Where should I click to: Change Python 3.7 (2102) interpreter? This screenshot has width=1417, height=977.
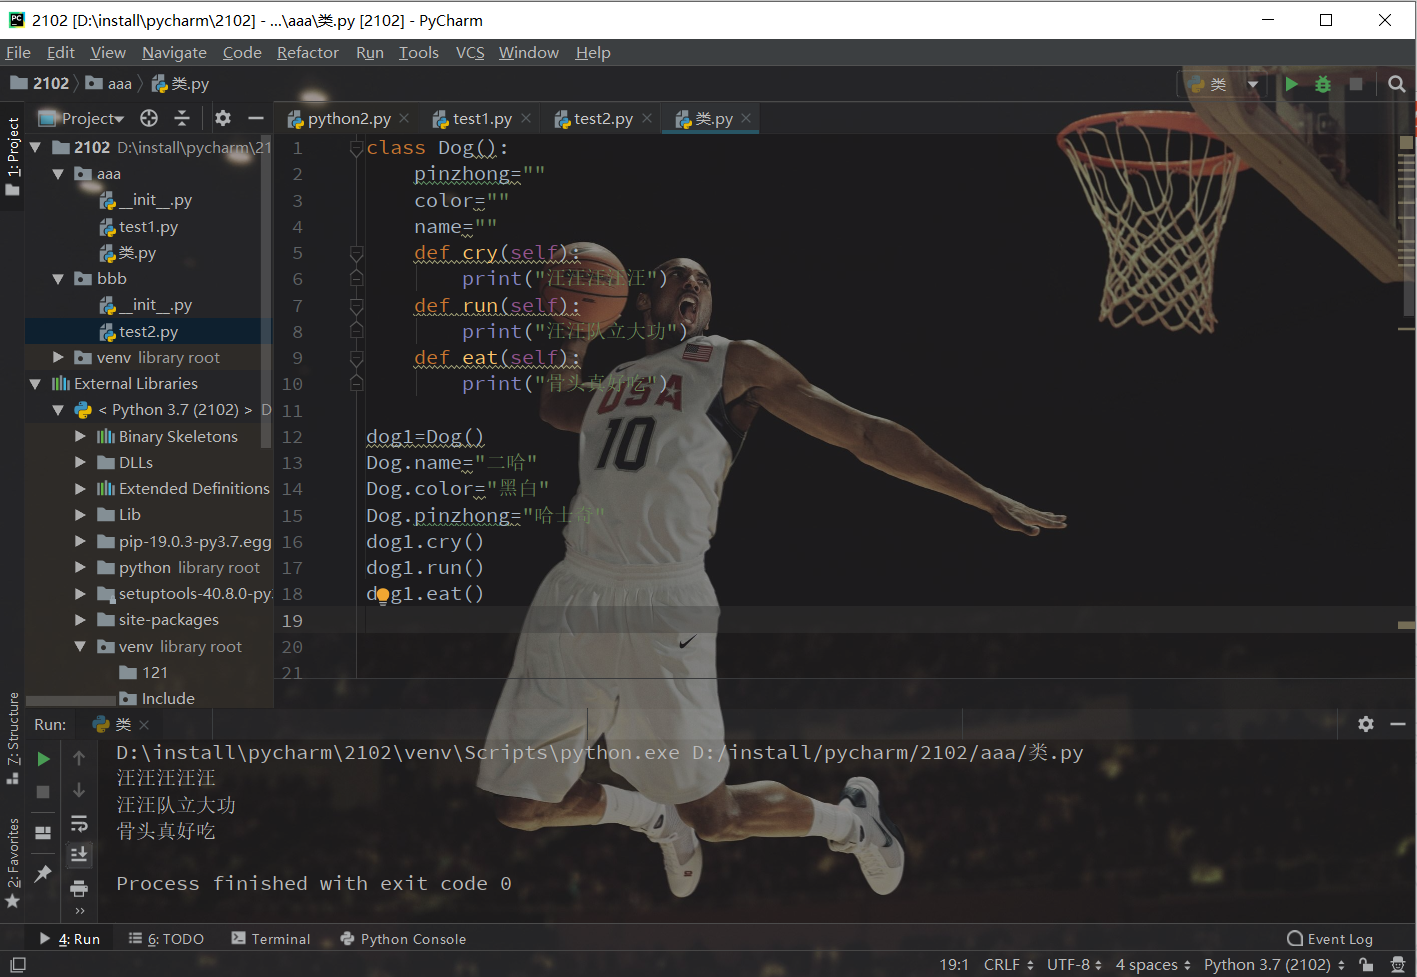coord(1274,965)
